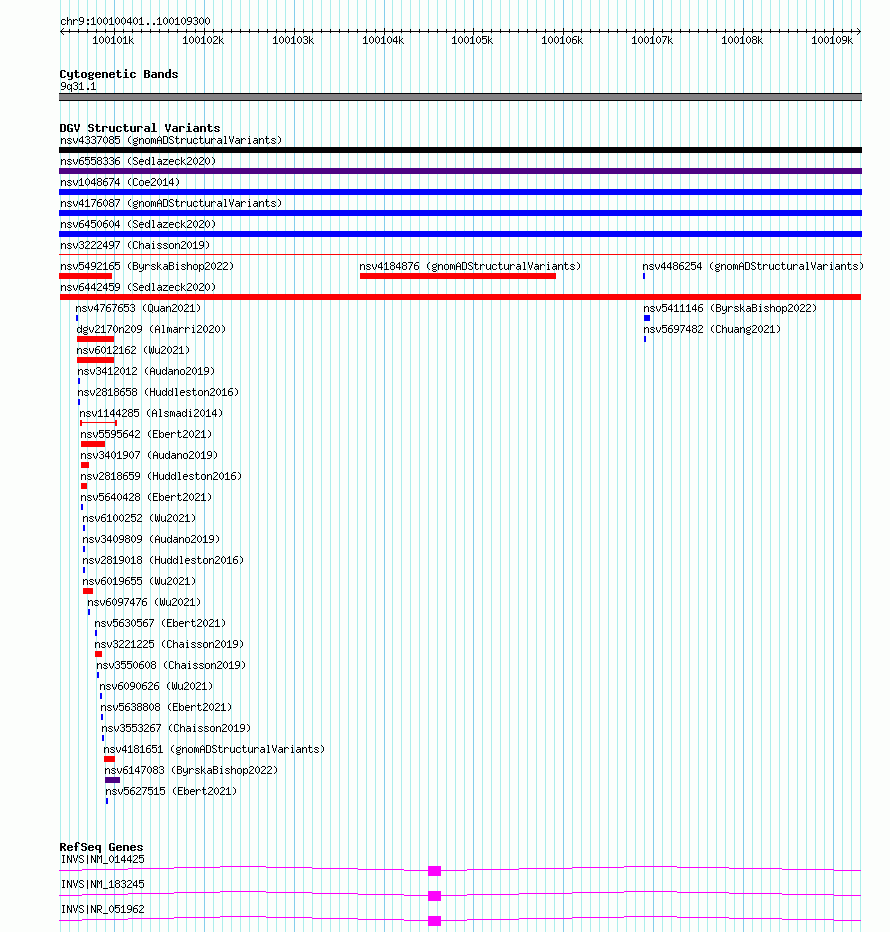Select nsv2818659 (Huddleston2016) label
The height and width of the screenshot is (932, 890).
[161, 476]
